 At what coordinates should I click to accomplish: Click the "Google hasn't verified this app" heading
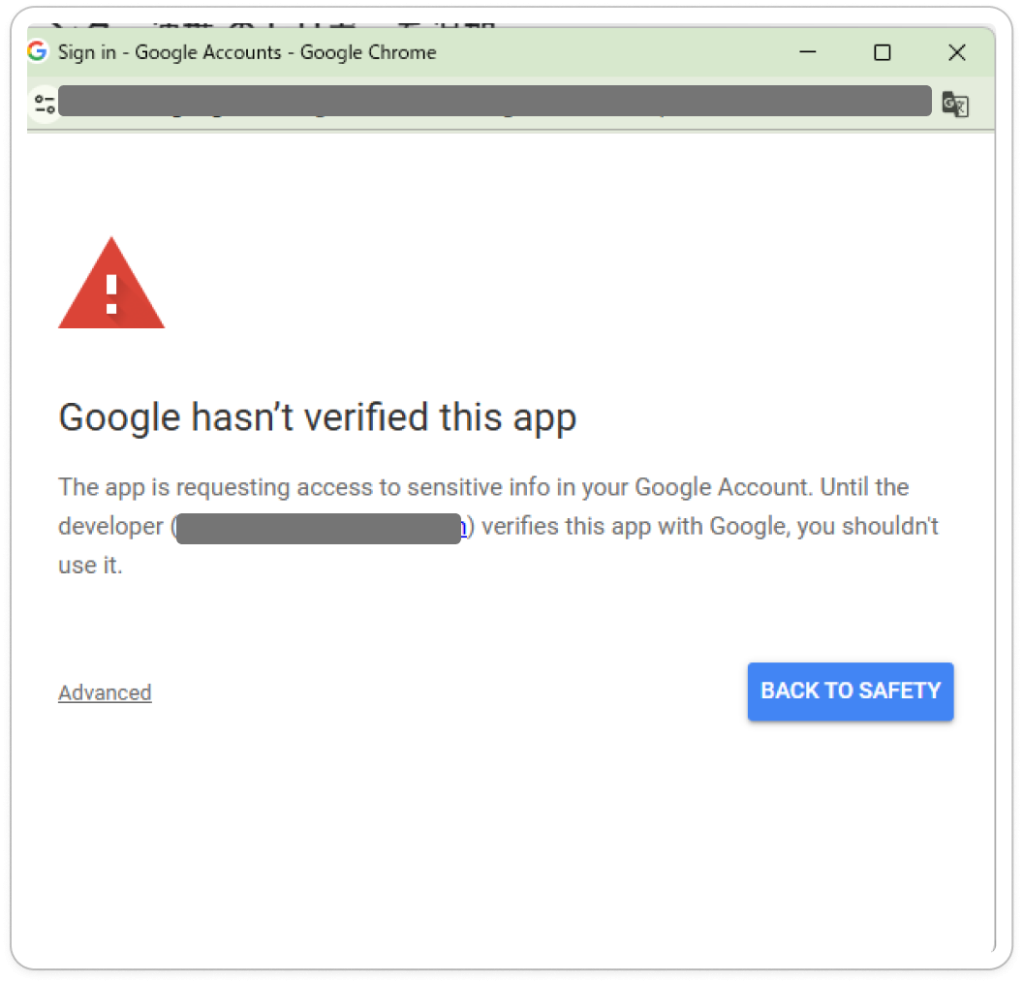pos(317,417)
